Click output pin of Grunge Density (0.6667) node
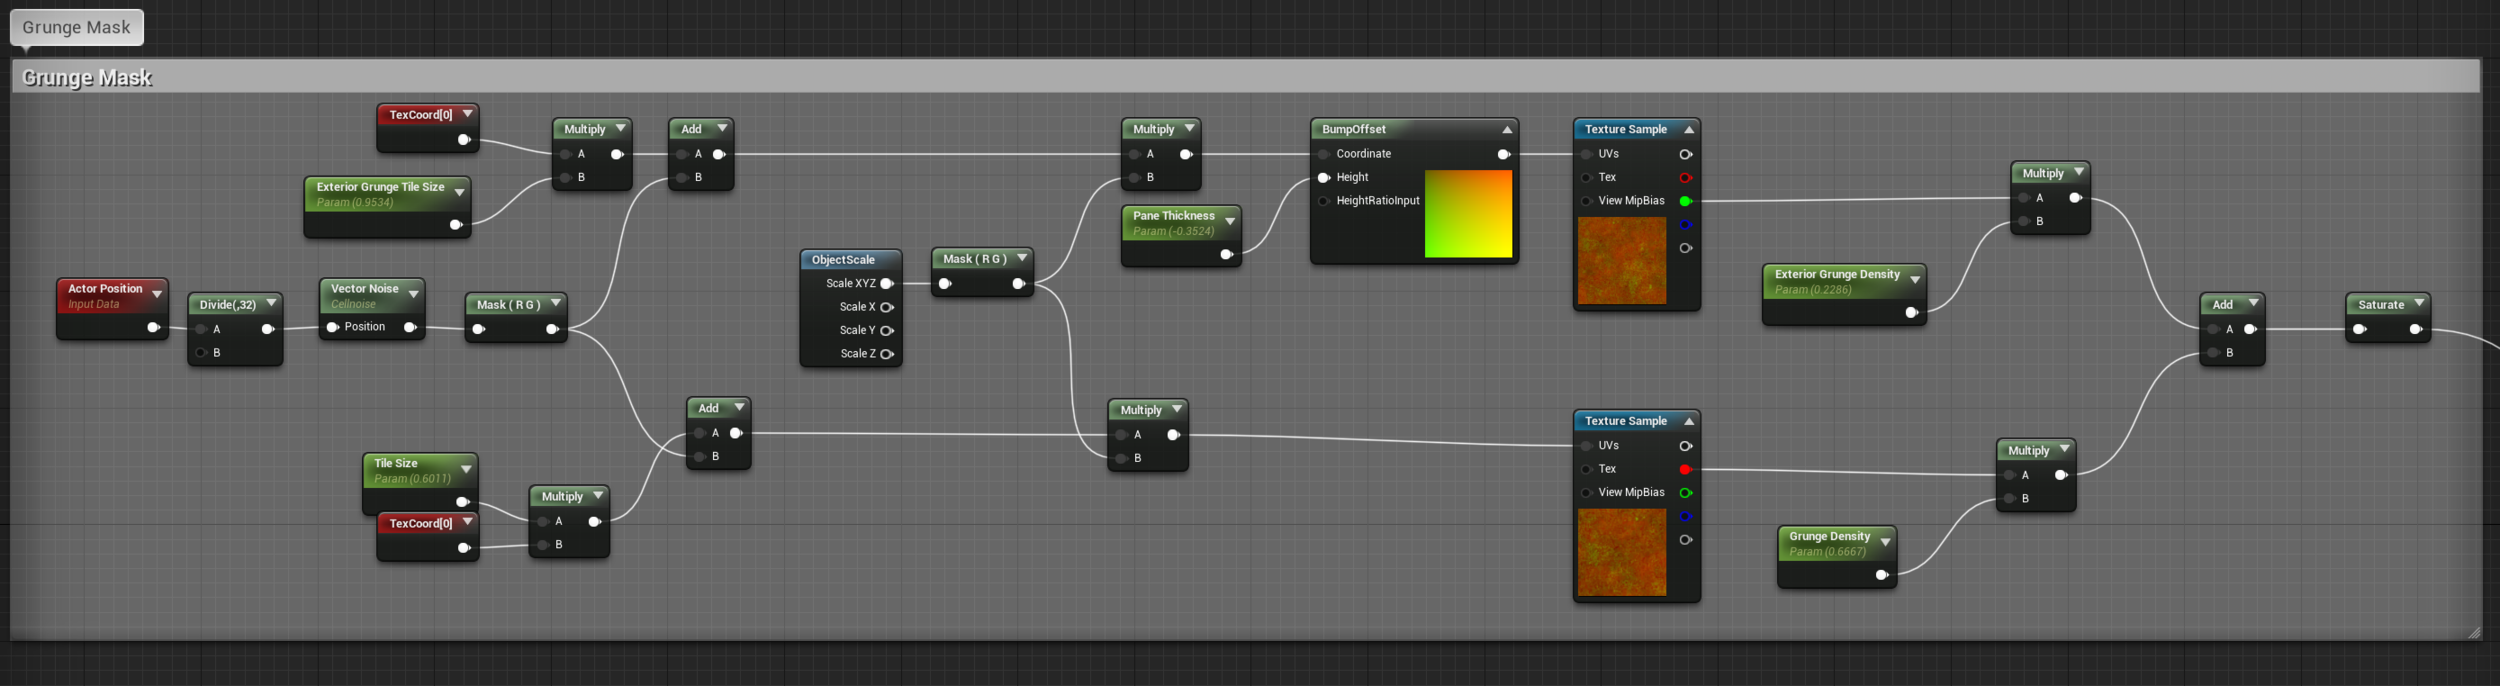Viewport: 2500px width, 686px height. (1882, 575)
